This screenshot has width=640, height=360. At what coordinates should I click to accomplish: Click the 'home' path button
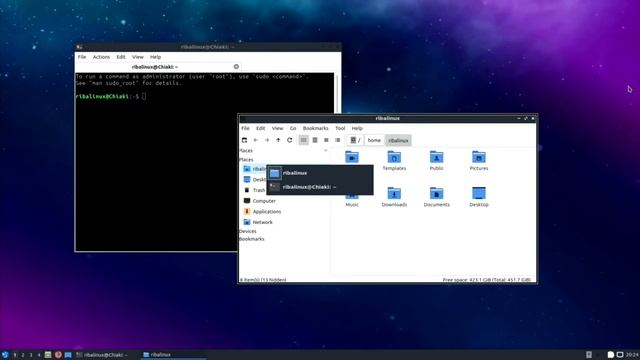[374, 140]
